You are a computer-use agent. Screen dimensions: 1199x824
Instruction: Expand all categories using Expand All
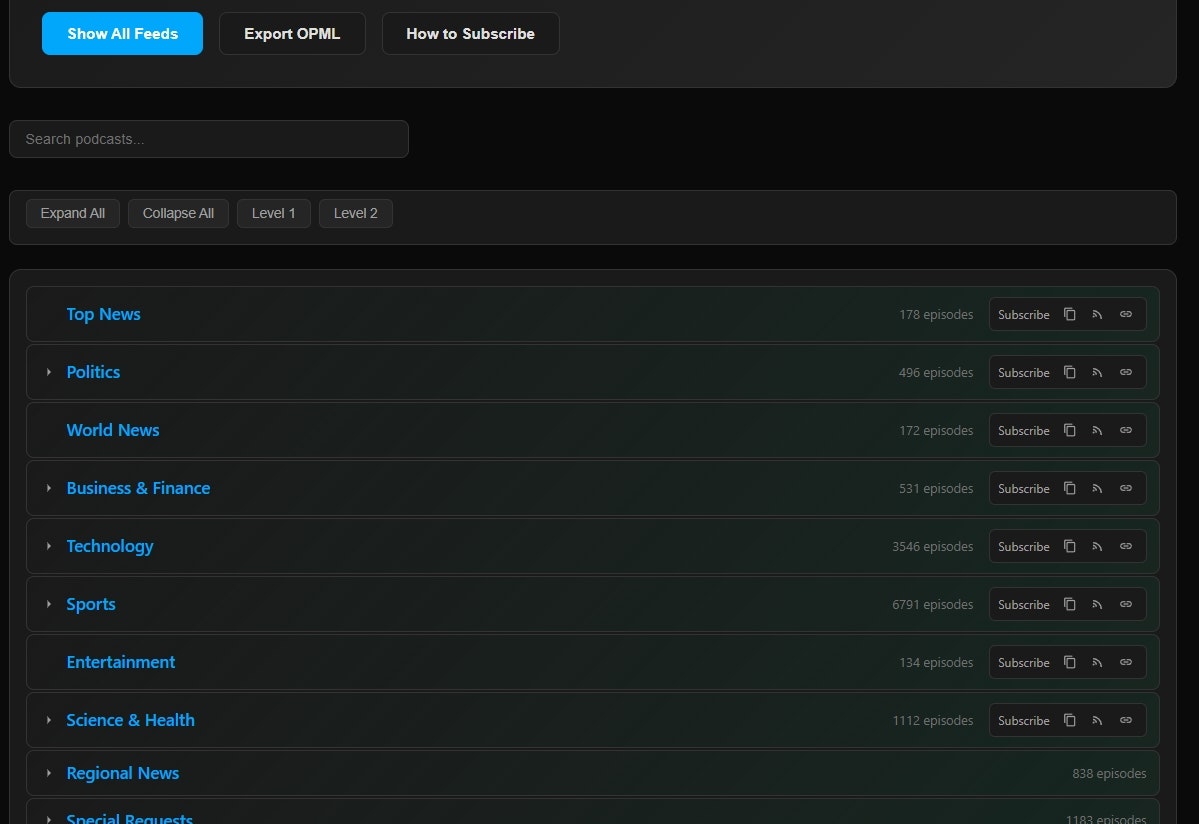click(x=72, y=213)
